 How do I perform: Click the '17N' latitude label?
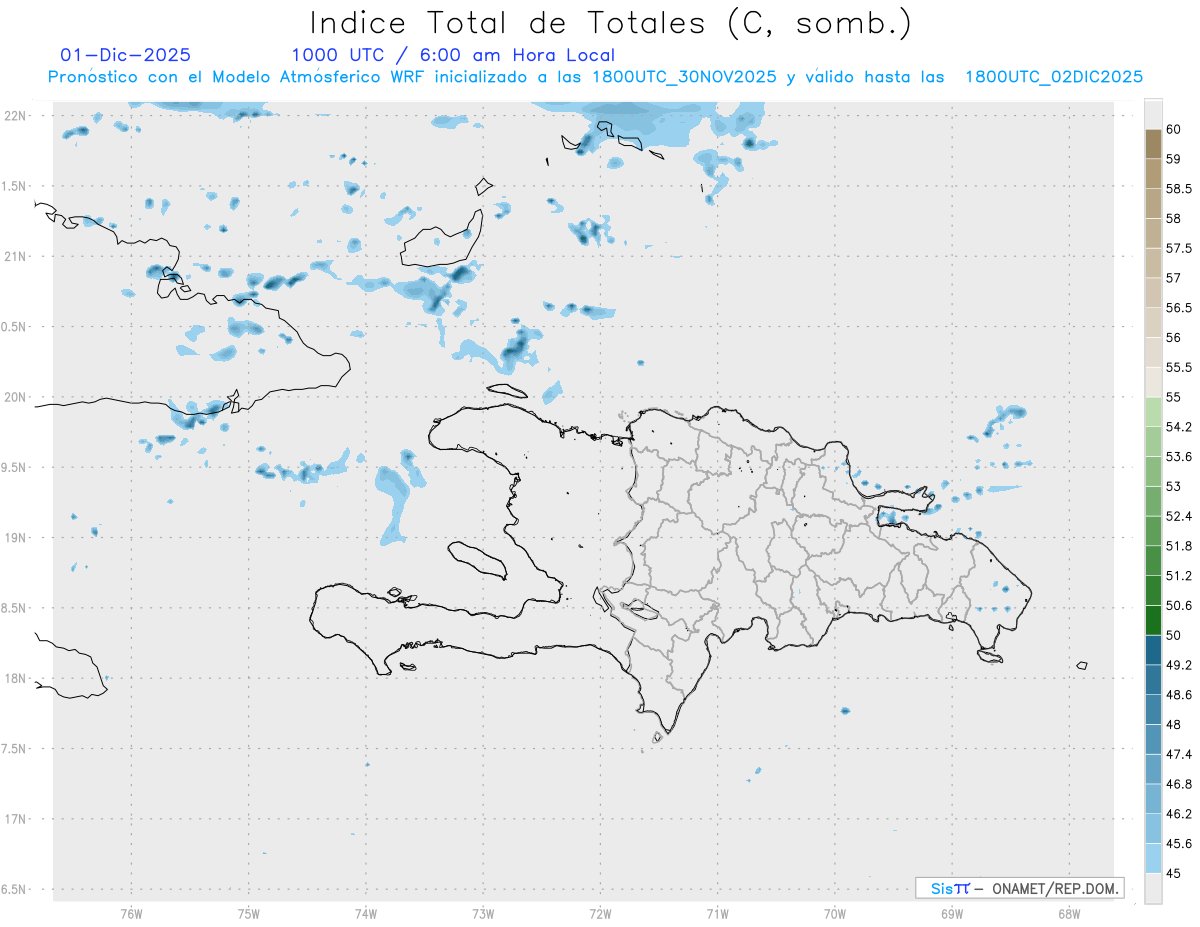click(15, 819)
